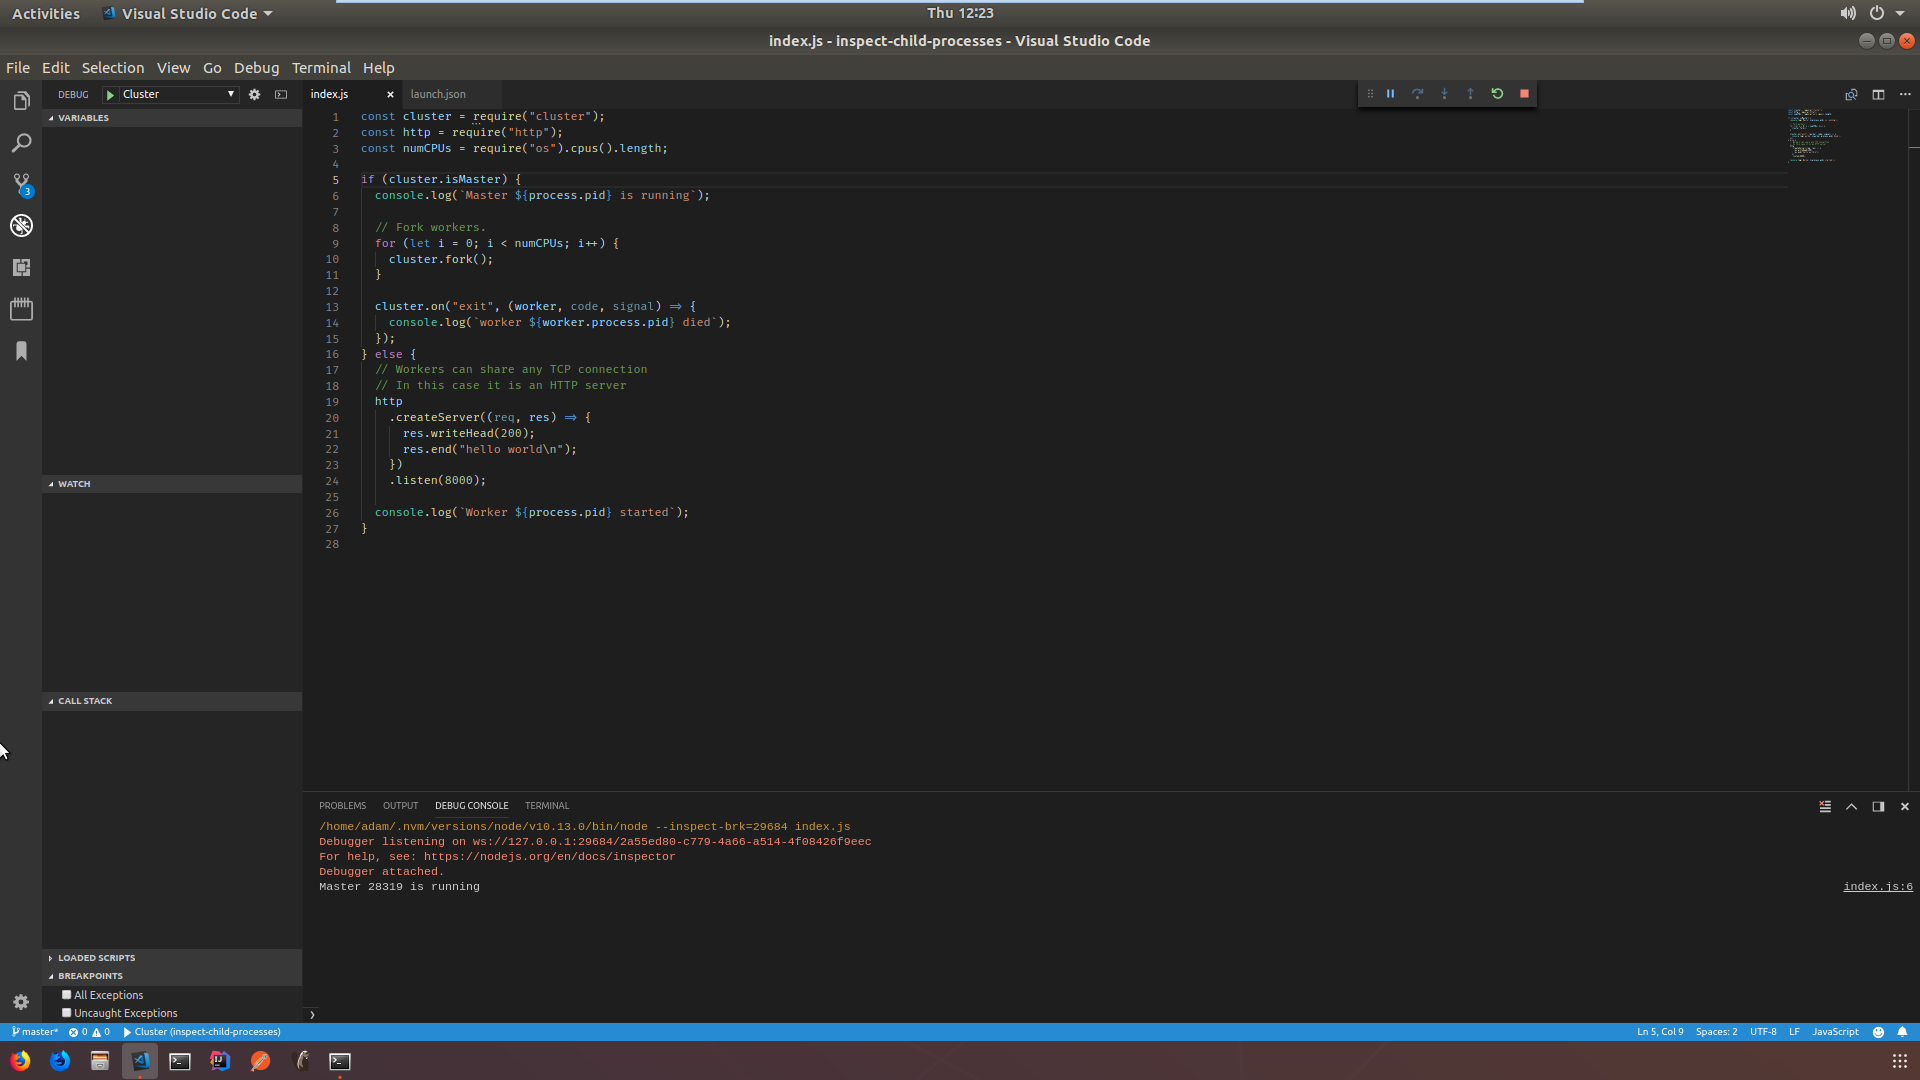Click the Step Over icon in debug toolbar
Viewport: 1920px width, 1080px height.
1417,93
